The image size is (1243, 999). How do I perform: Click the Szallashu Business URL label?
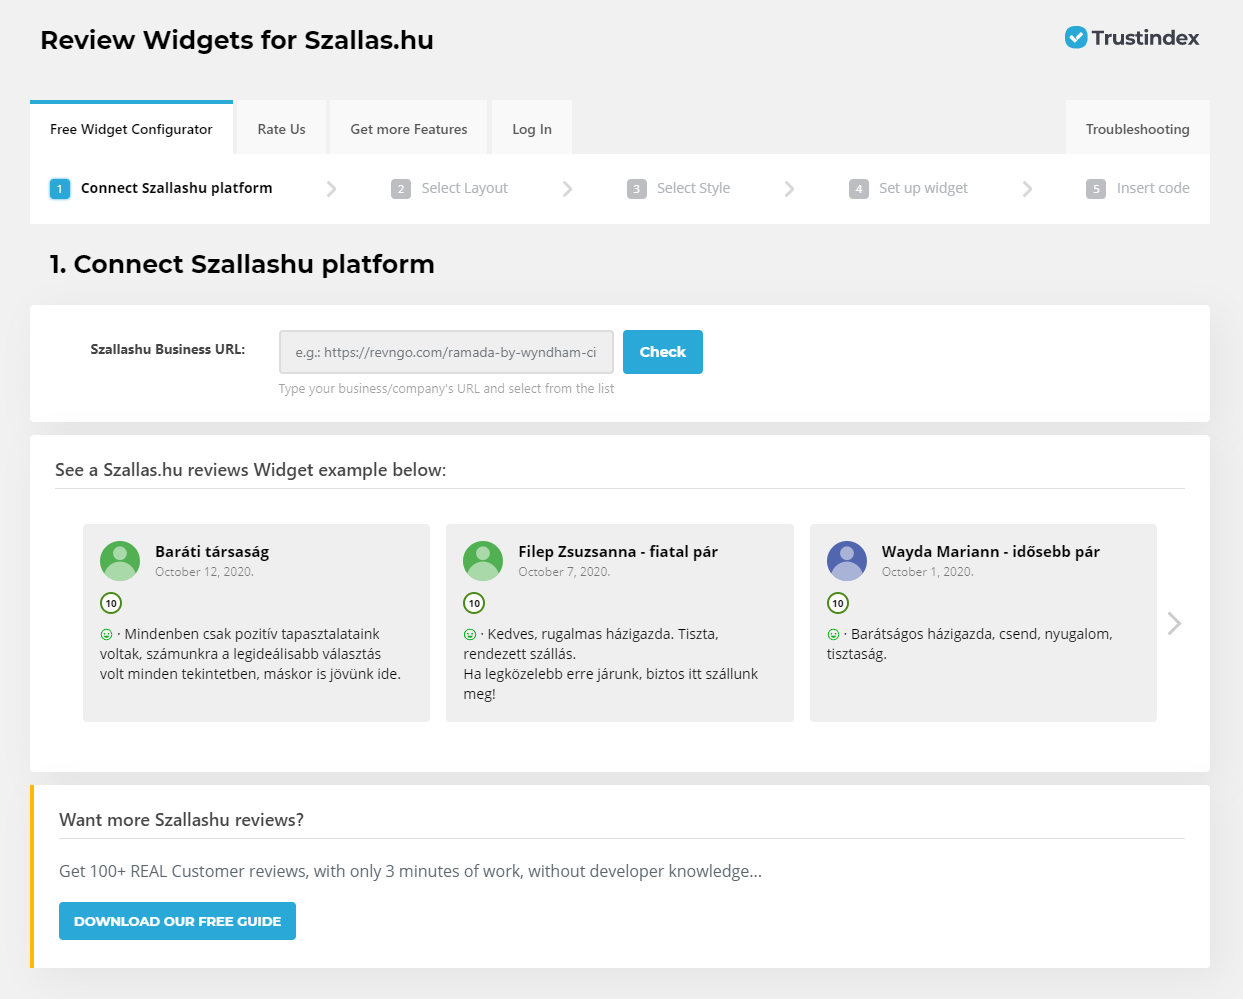pos(168,349)
